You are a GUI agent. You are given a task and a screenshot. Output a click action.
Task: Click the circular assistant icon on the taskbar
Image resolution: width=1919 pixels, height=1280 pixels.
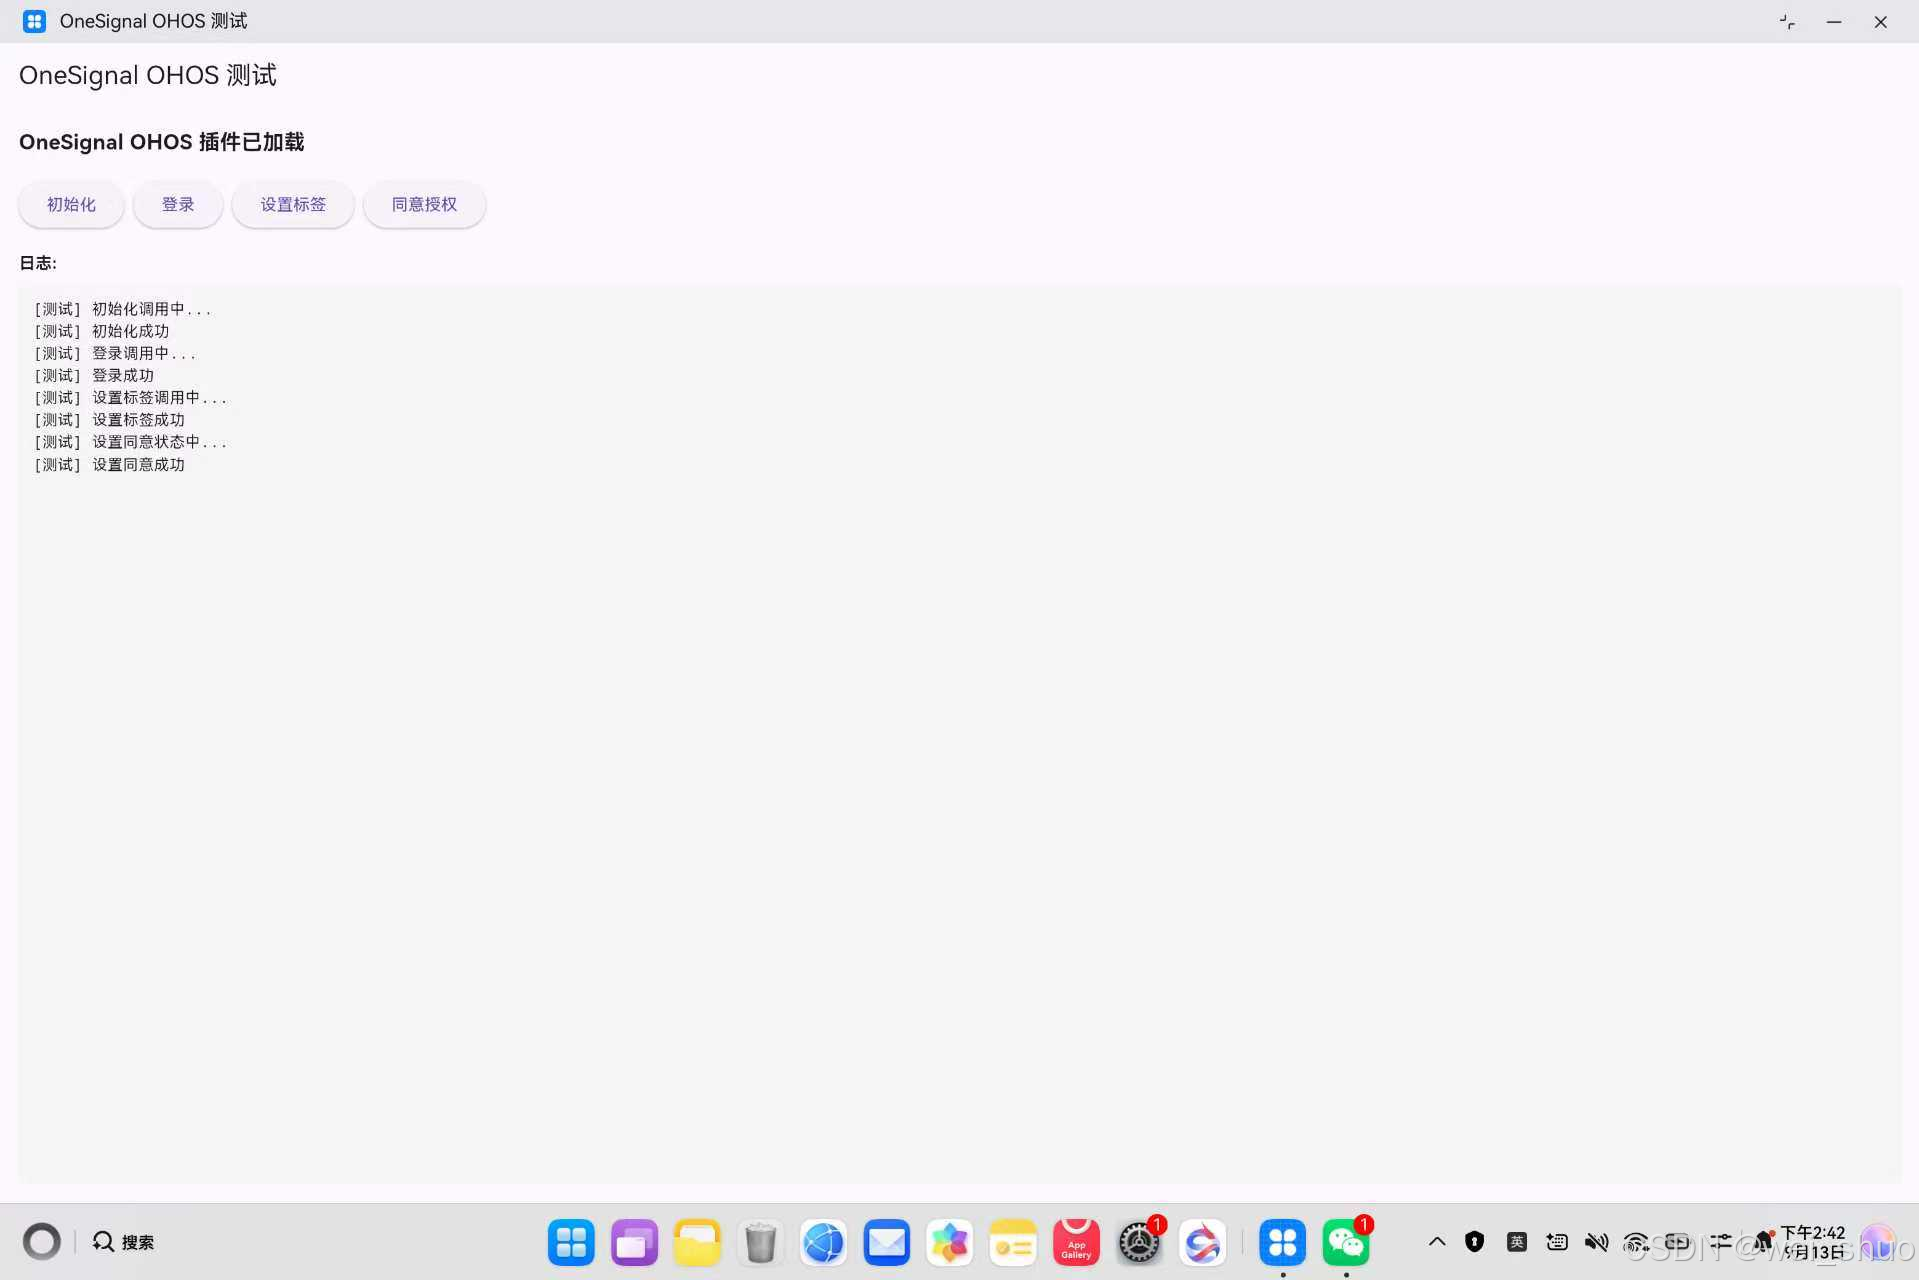[42, 1242]
